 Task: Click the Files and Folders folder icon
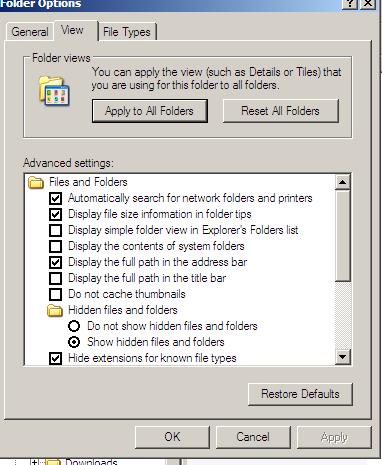(36, 183)
